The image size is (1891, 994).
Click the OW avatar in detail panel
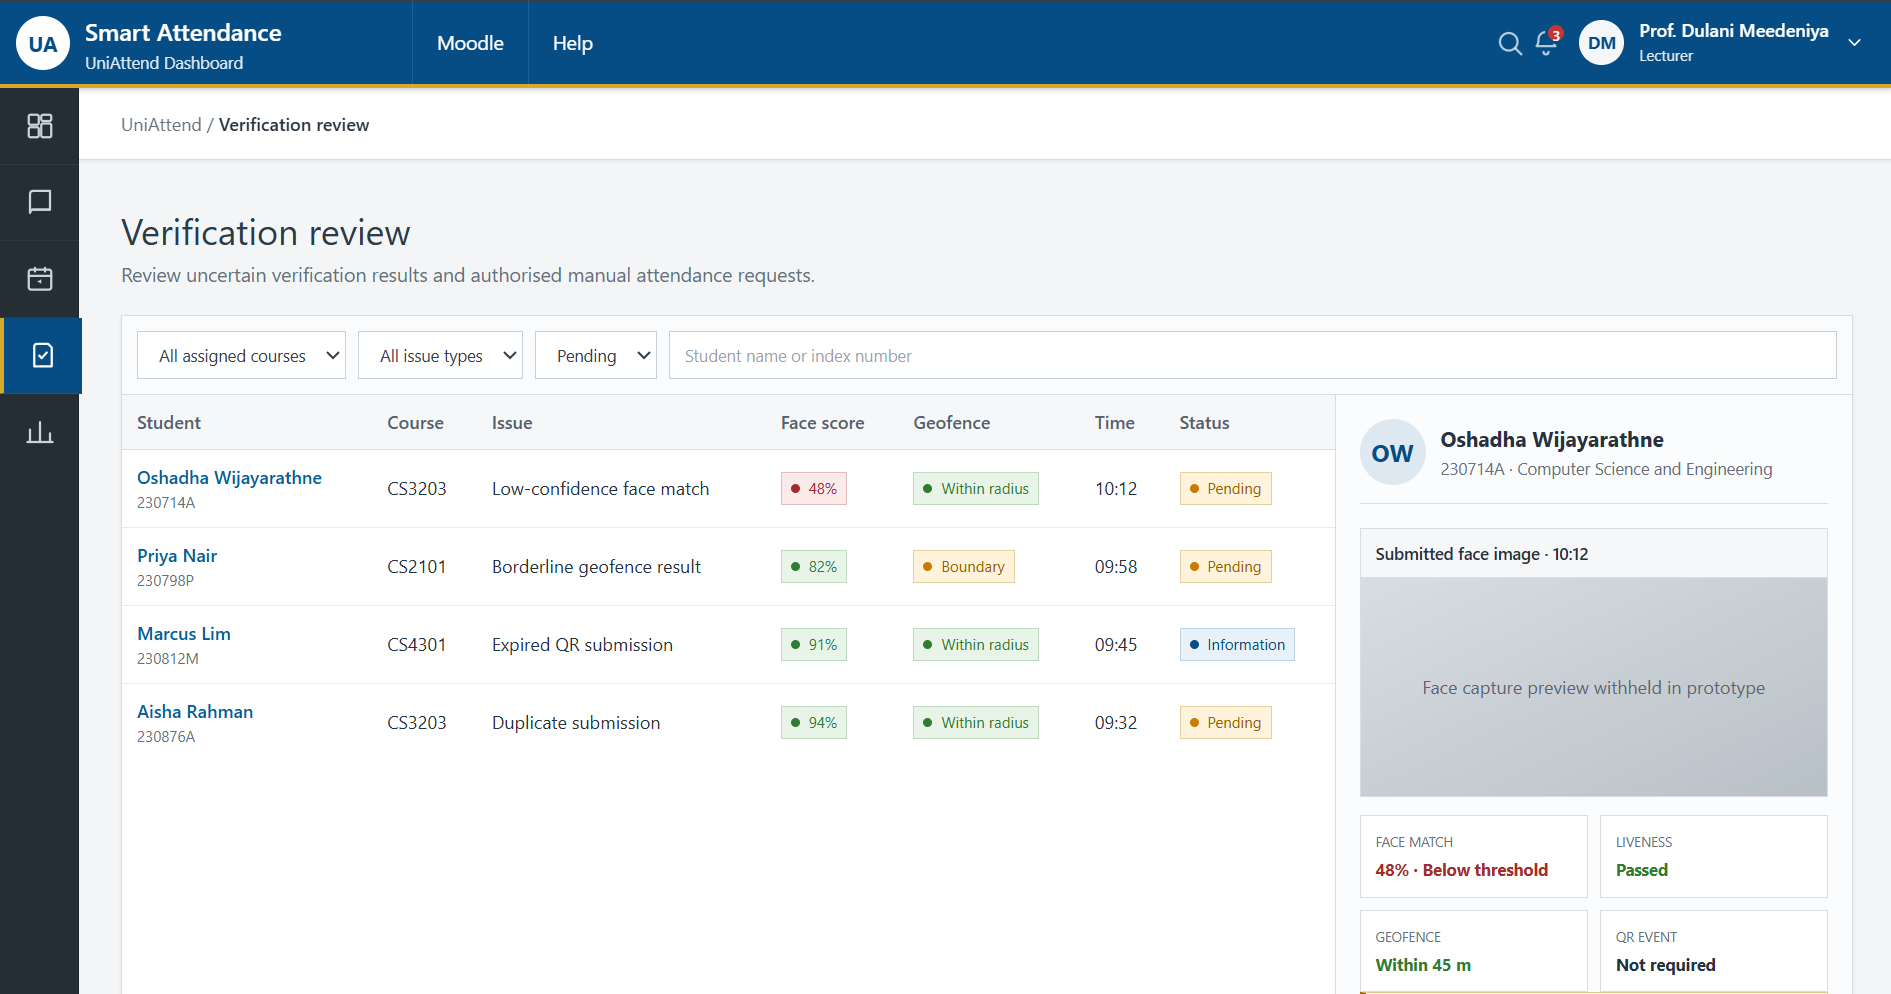coord(1392,453)
